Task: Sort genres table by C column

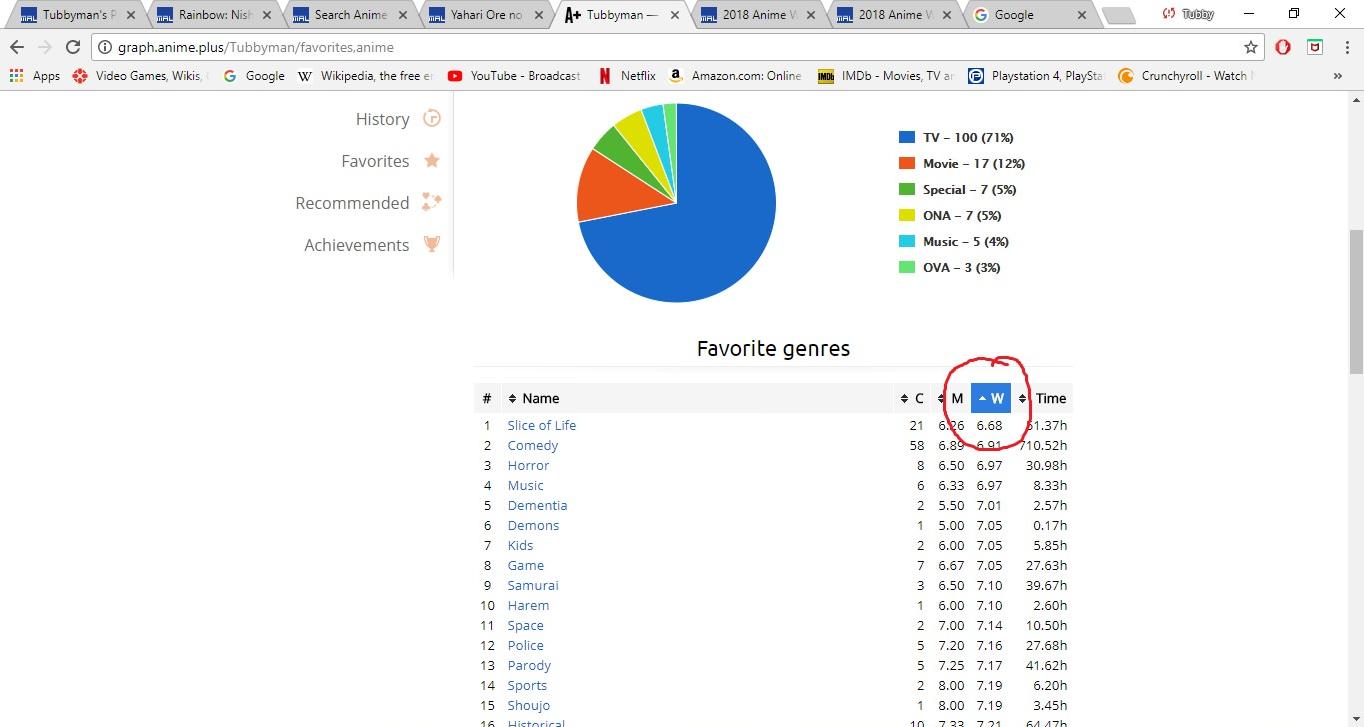Action: click(x=912, y=398)
